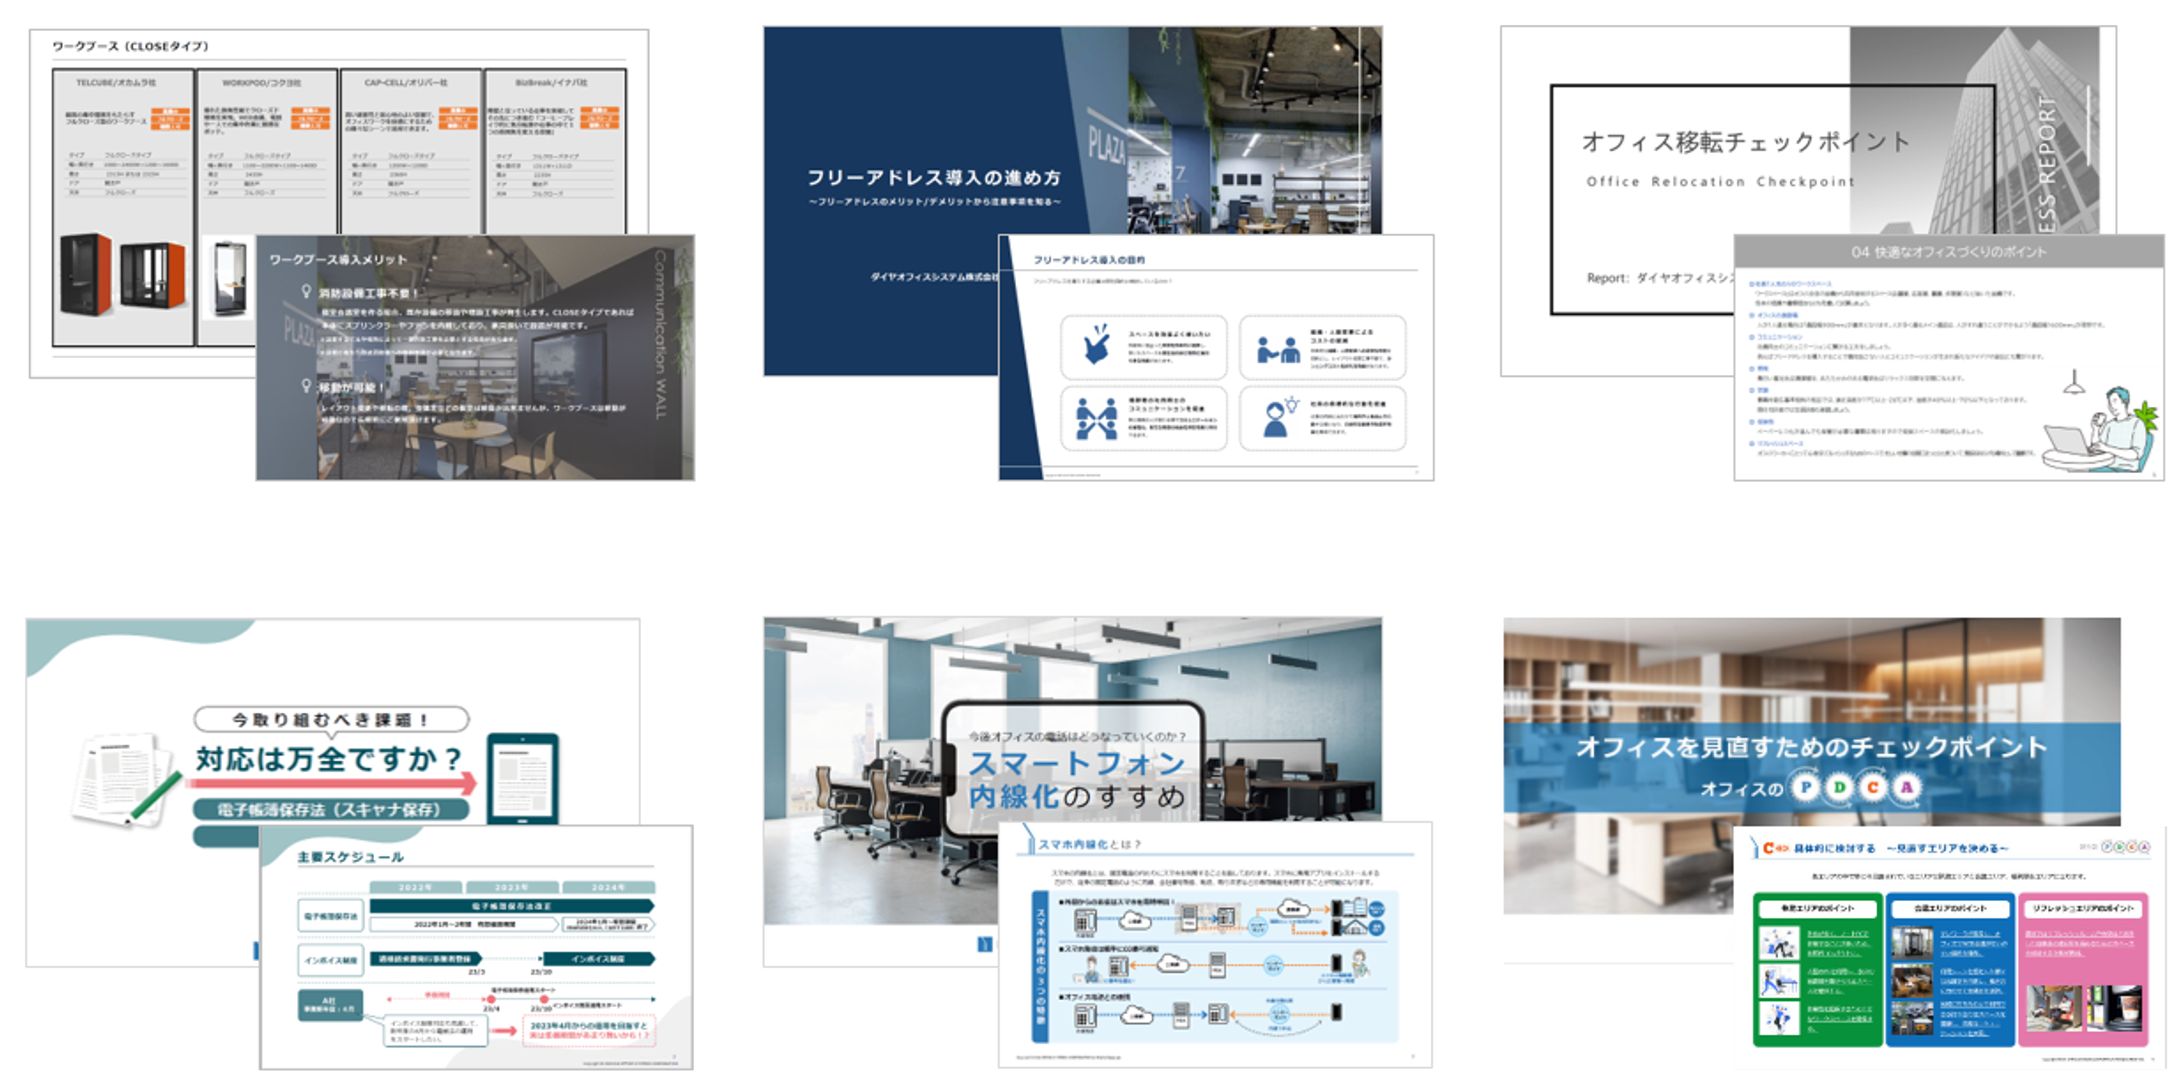Click the pink リフレッシュエリアのポイント panel
This screenshot has width=2184, height=1089.
[2083, 968]
